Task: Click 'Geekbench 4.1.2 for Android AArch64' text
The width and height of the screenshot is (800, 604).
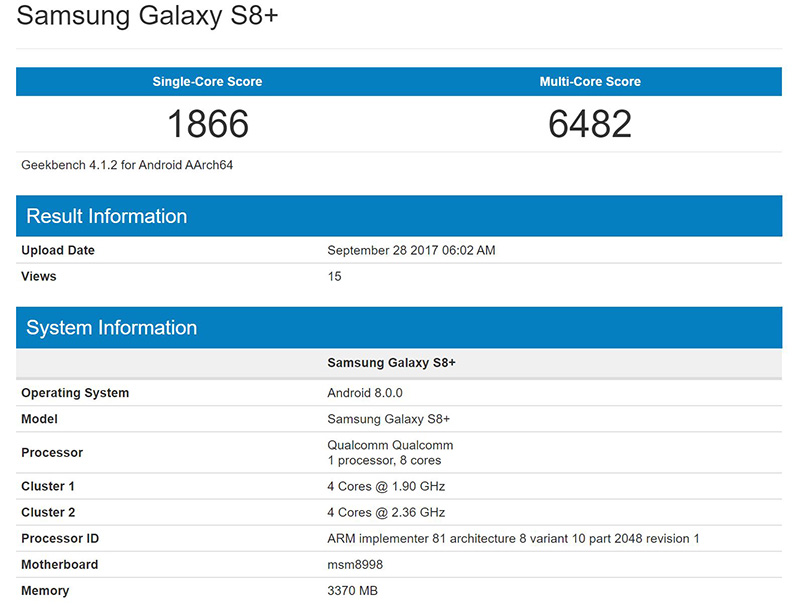Action: 127,165
